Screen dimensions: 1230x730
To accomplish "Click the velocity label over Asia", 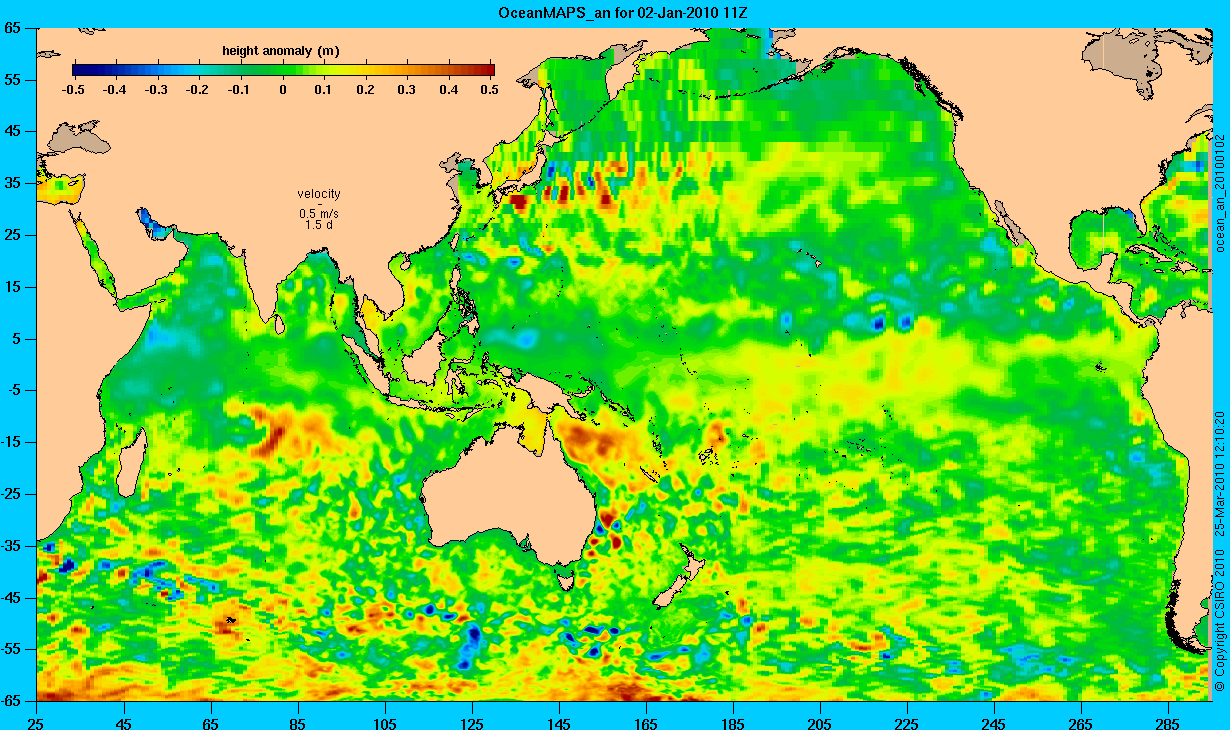I will tap(319, 194).
